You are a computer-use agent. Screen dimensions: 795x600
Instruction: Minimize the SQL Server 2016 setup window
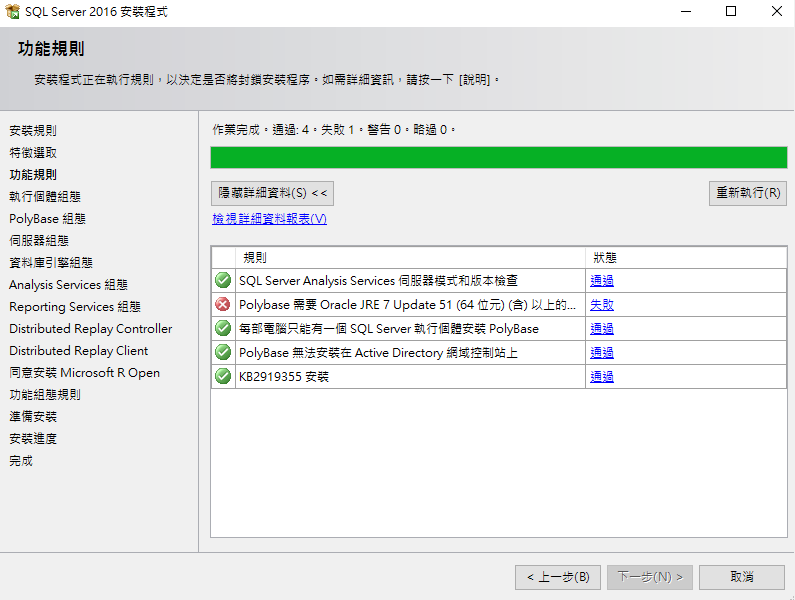pyautogui.click(x=686, y=11)
